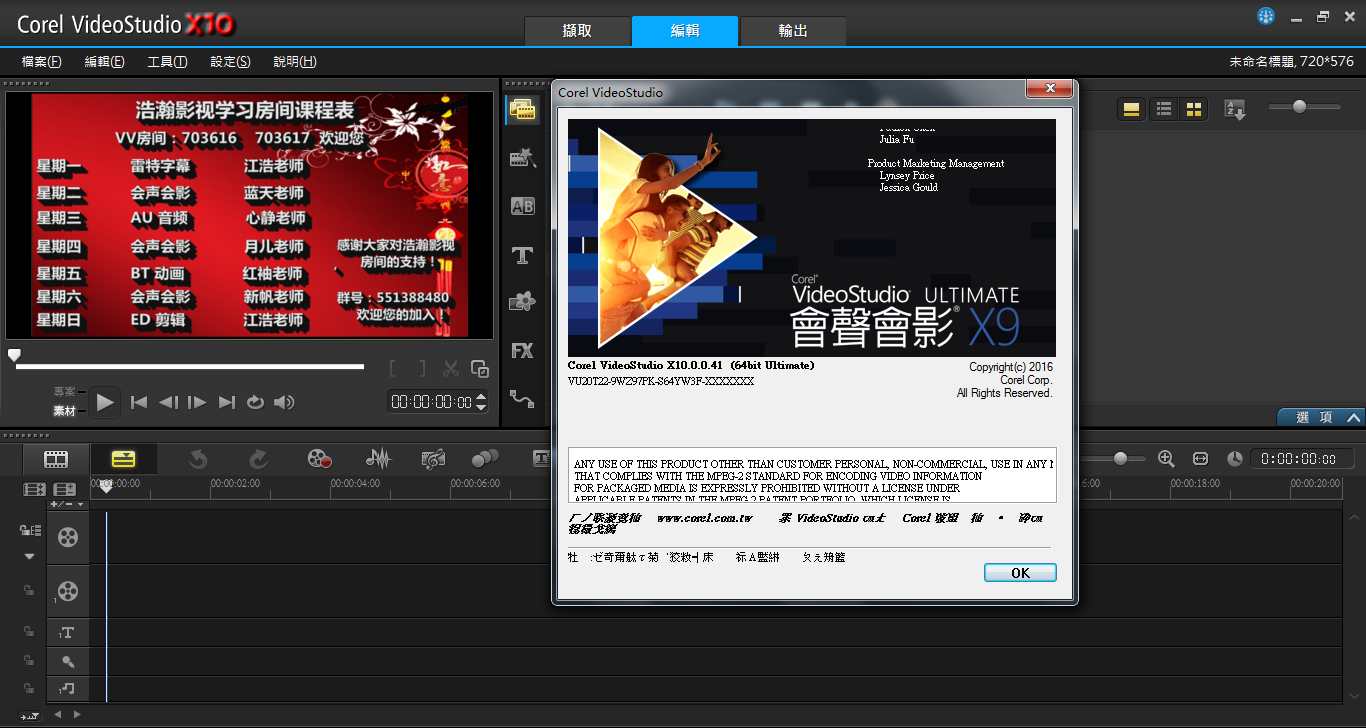Select the FX filter library icon
The height and width of the screenshot is (728, 1366).
[522, 351]
